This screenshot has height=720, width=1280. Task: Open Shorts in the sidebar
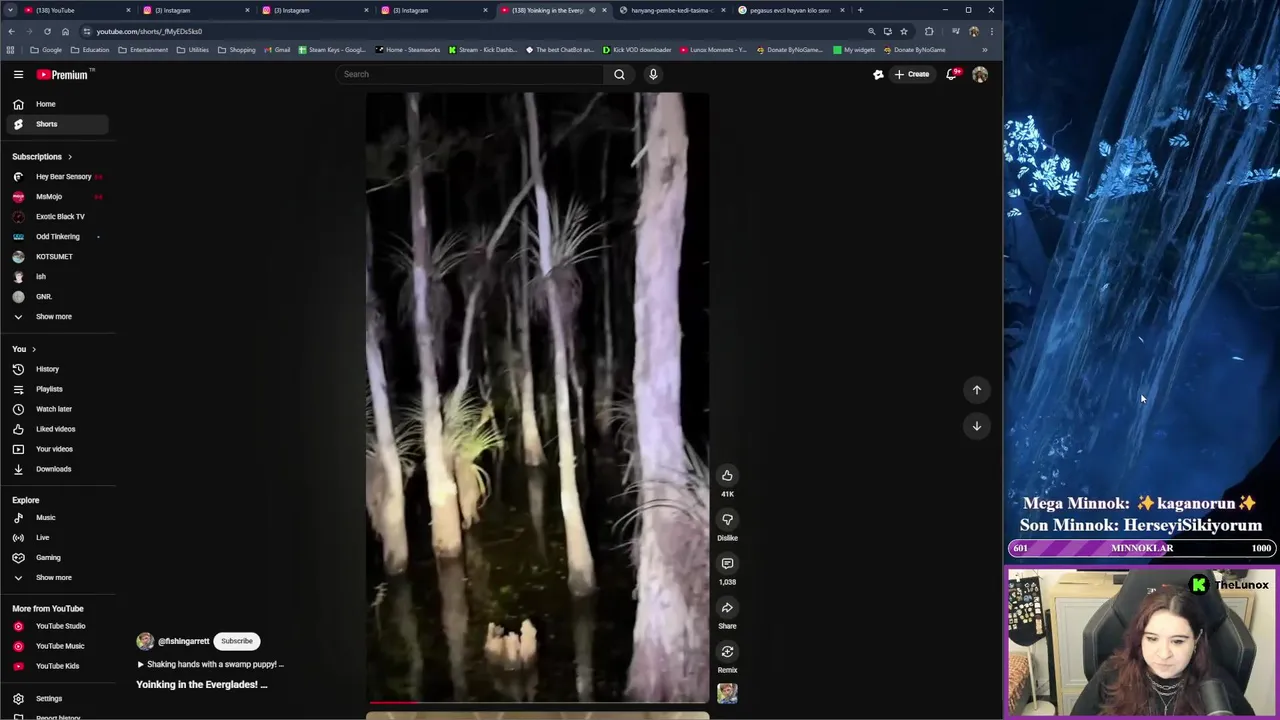click(57, 124)
